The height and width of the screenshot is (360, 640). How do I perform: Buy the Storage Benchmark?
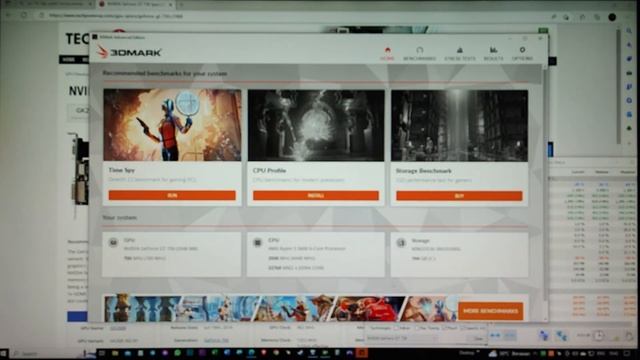pyautogui.click(x=459, y=196)
